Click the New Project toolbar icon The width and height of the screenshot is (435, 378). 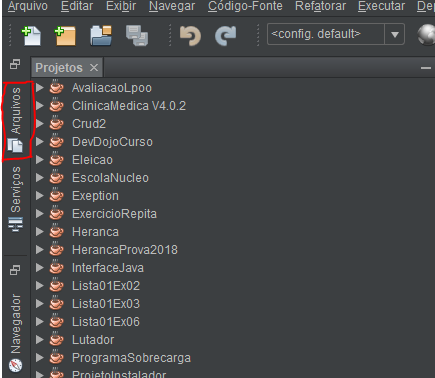(65, 36)
